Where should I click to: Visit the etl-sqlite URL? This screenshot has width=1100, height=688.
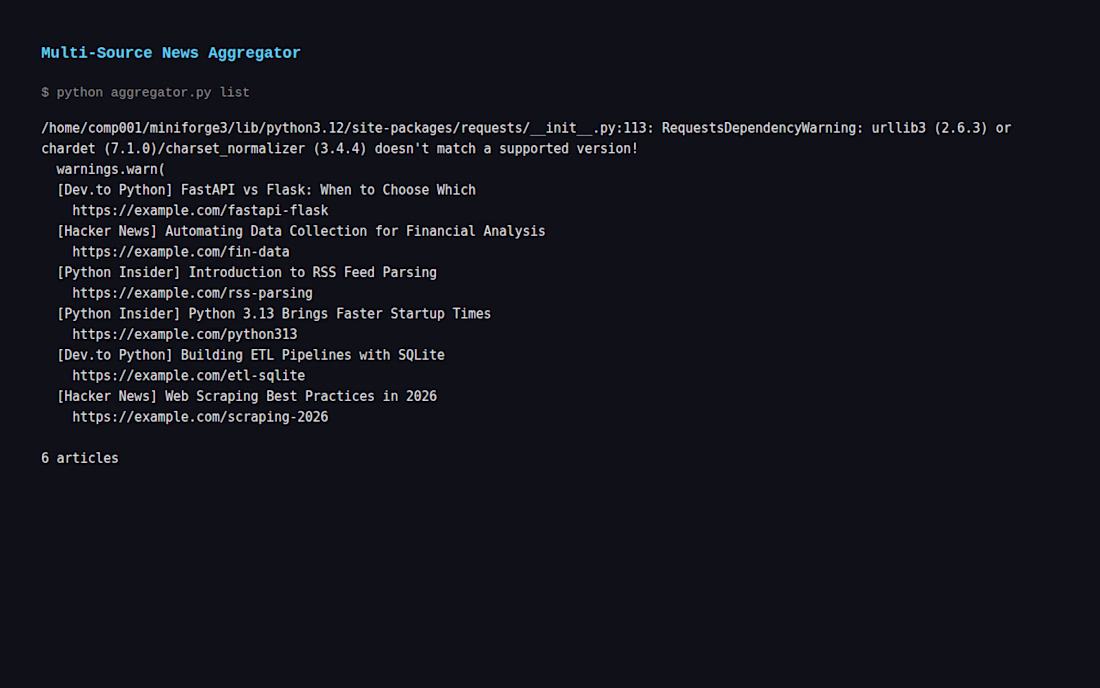188,376
